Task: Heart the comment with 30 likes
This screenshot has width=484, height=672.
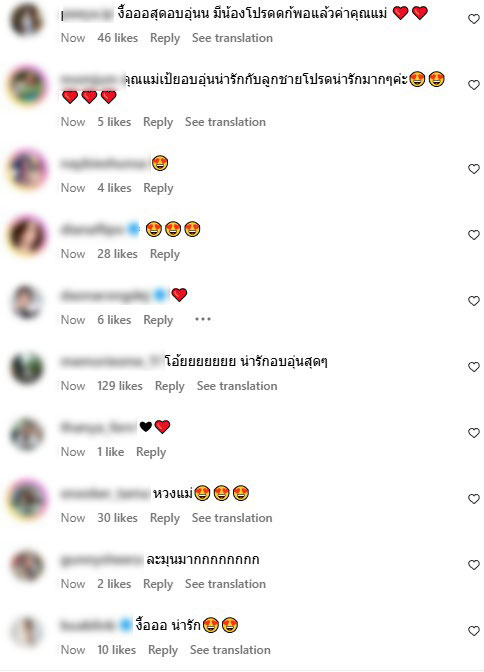Action: pos(473,499)
